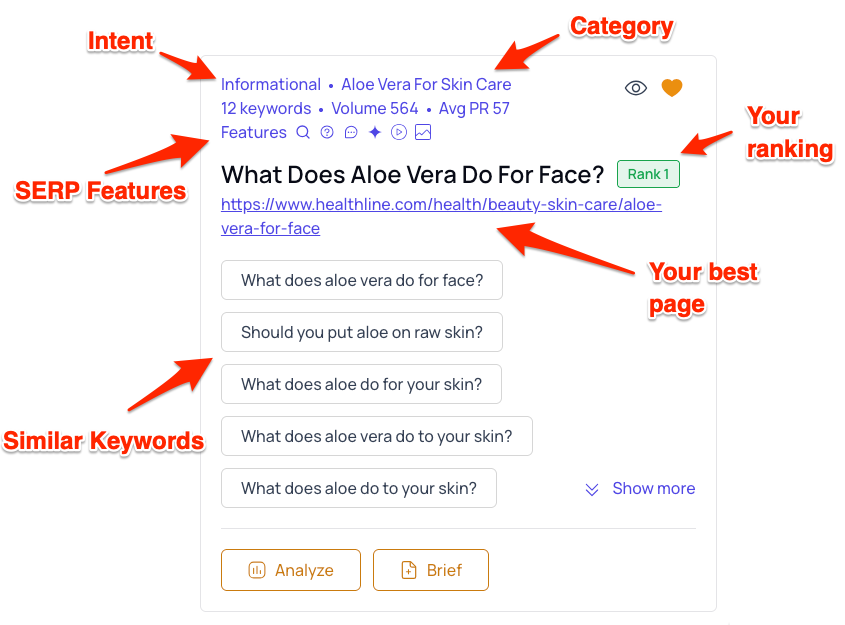Select keyword 'What does aloe vera do for face?'
Image resolution: width=845 pixels, height=625 pixels.
point(362,280)
